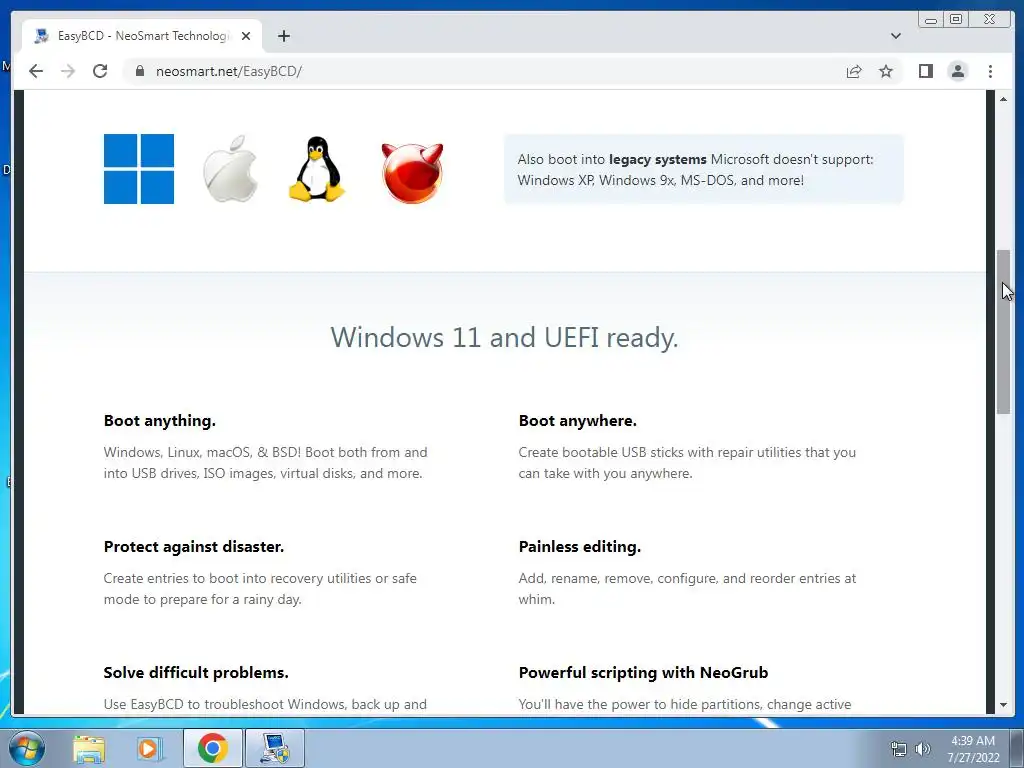Viewport: 1024px width, 768px height.
Task: Open the Windows Start menu orb
Action: 26,748
